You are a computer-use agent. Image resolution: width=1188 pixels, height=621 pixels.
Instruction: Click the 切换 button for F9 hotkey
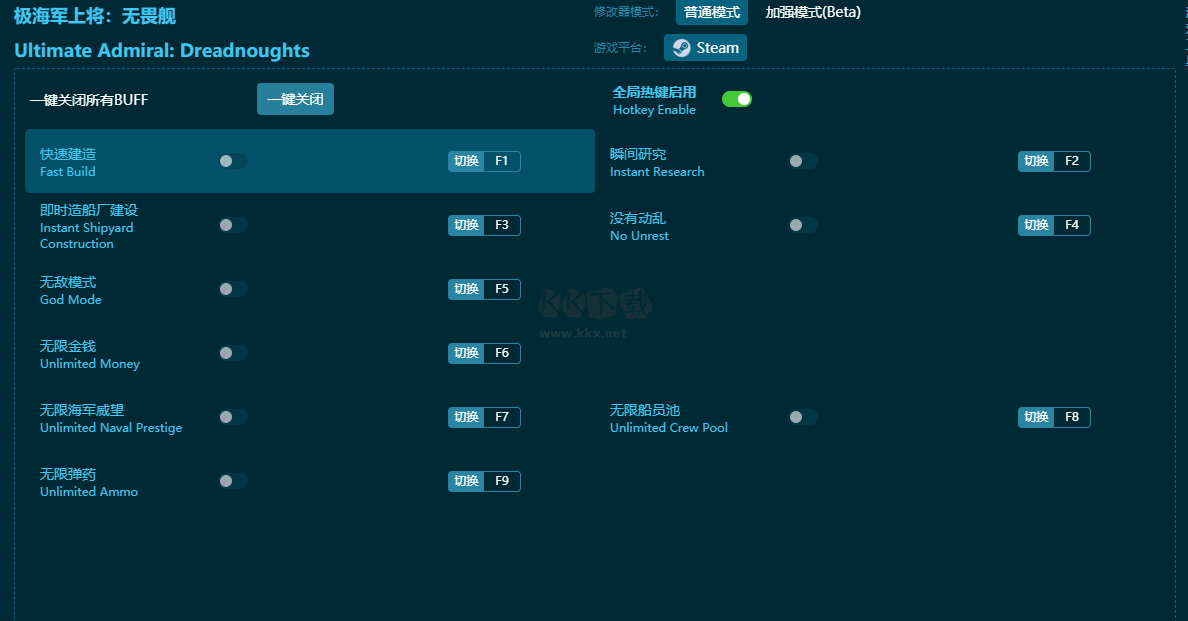click(x=466, y=481)
